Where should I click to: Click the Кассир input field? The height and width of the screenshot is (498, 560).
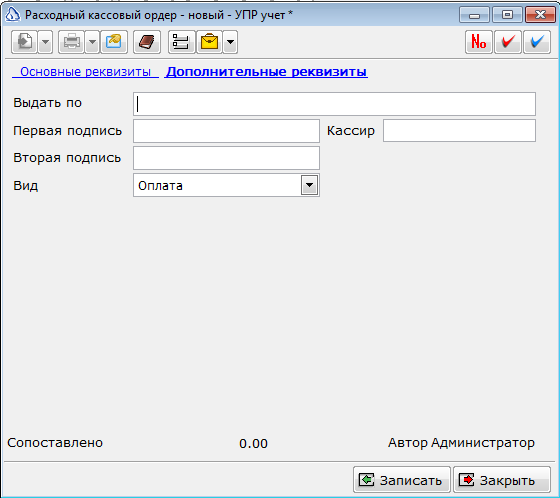(459, 131)
